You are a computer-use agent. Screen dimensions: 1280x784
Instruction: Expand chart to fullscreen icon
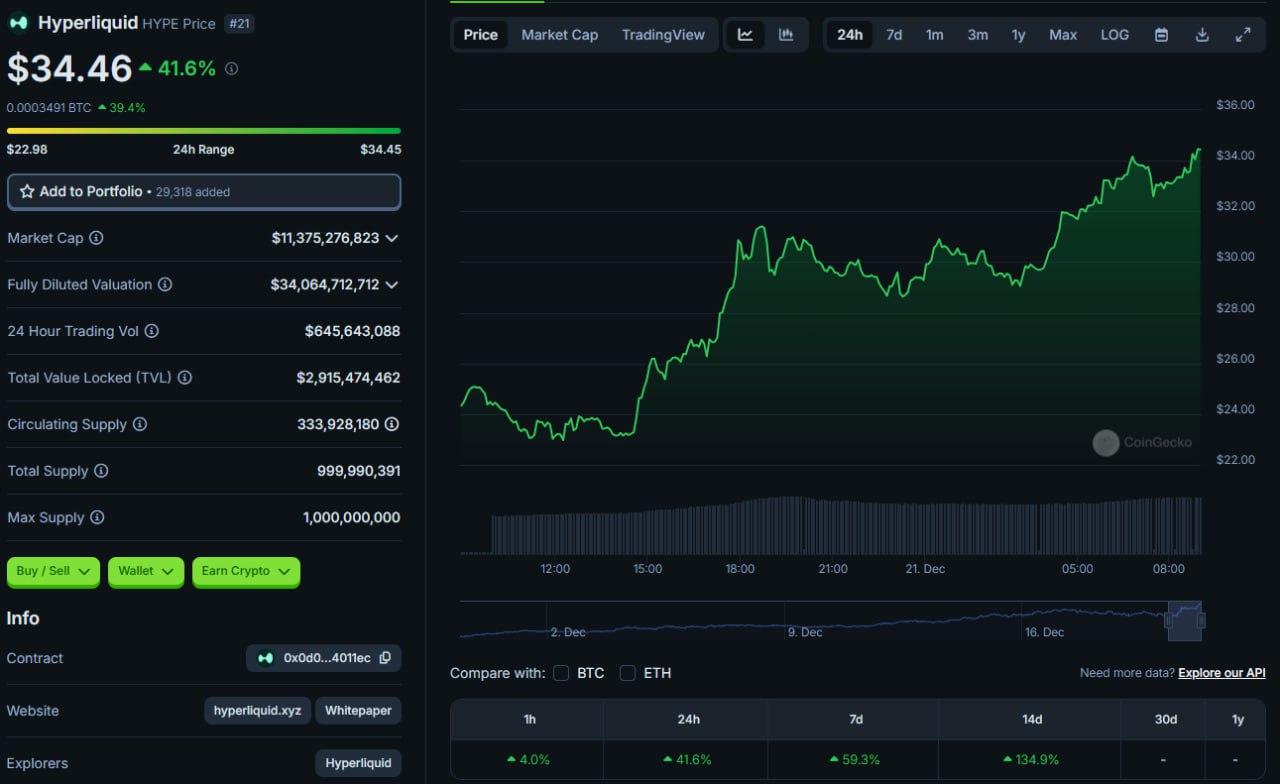(1243, 34)
